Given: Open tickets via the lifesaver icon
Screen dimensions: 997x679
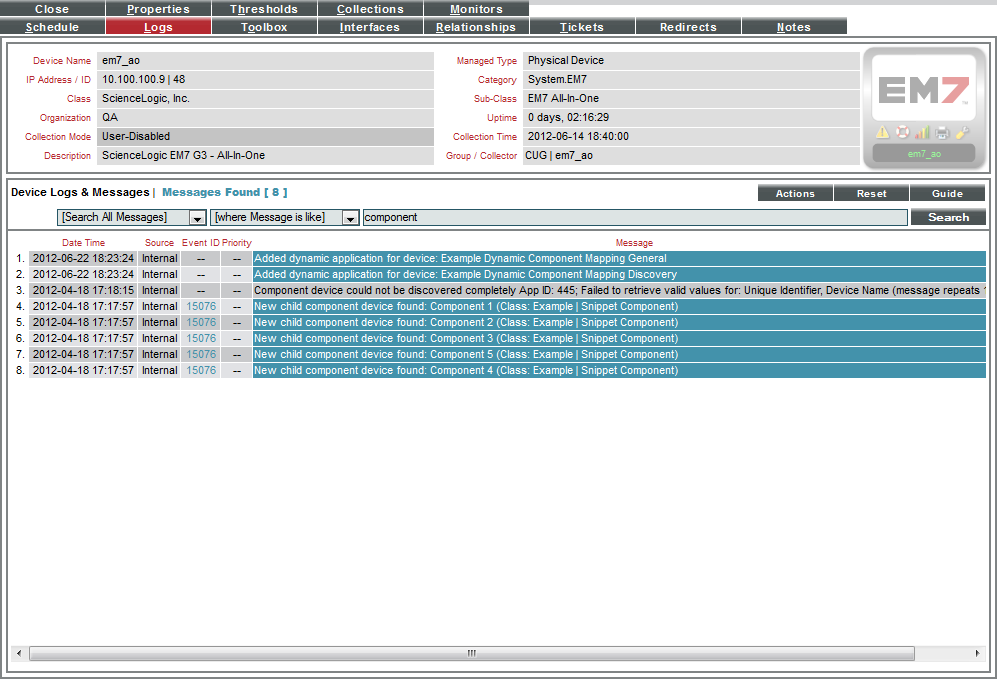Looking at the screenshot, I should tap(903, 131).
